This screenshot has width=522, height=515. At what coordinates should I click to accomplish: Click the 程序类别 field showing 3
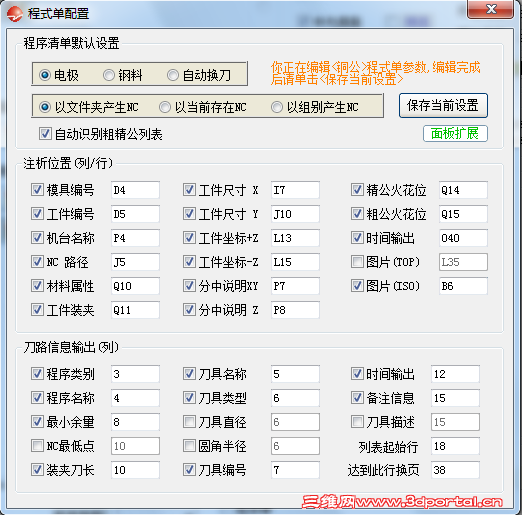click(x=135, y=374)
